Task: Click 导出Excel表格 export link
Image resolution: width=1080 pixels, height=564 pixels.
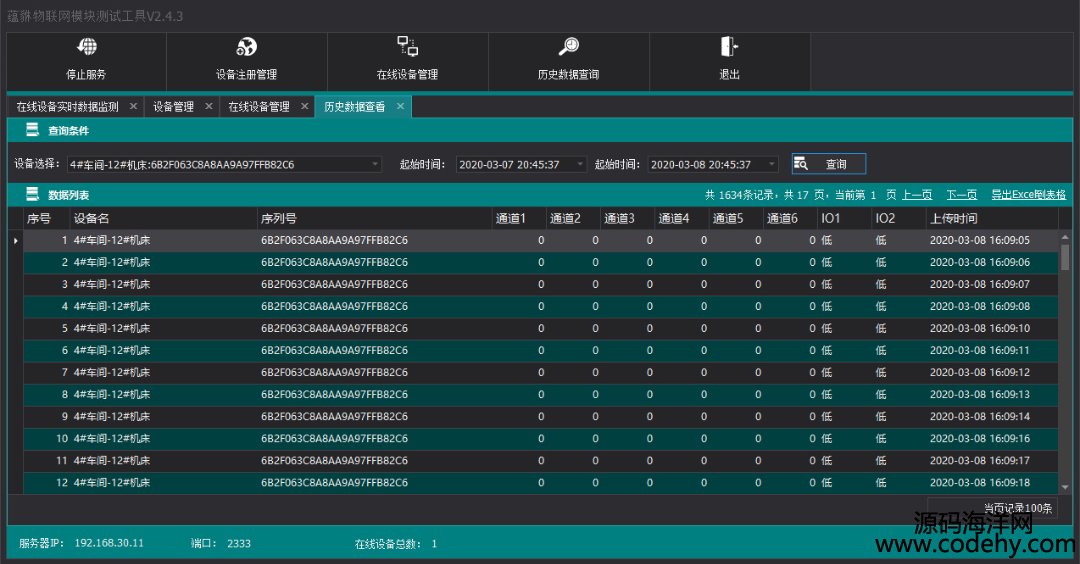Action: (1028, 195)
